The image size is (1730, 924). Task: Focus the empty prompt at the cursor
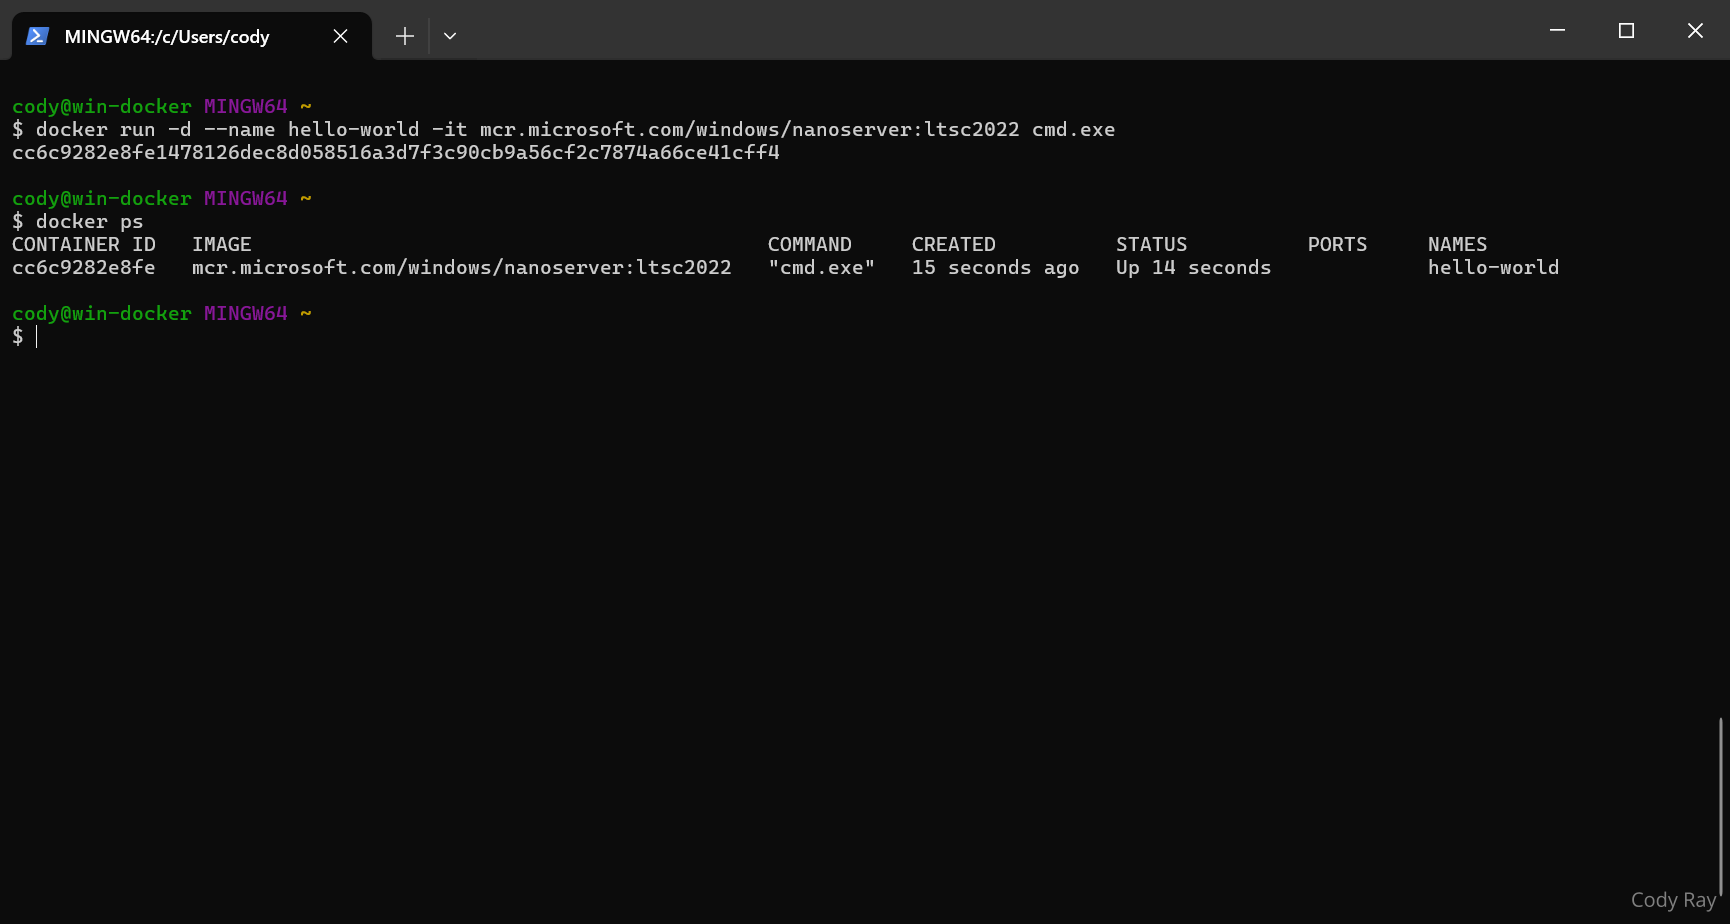tap(38, 337)
